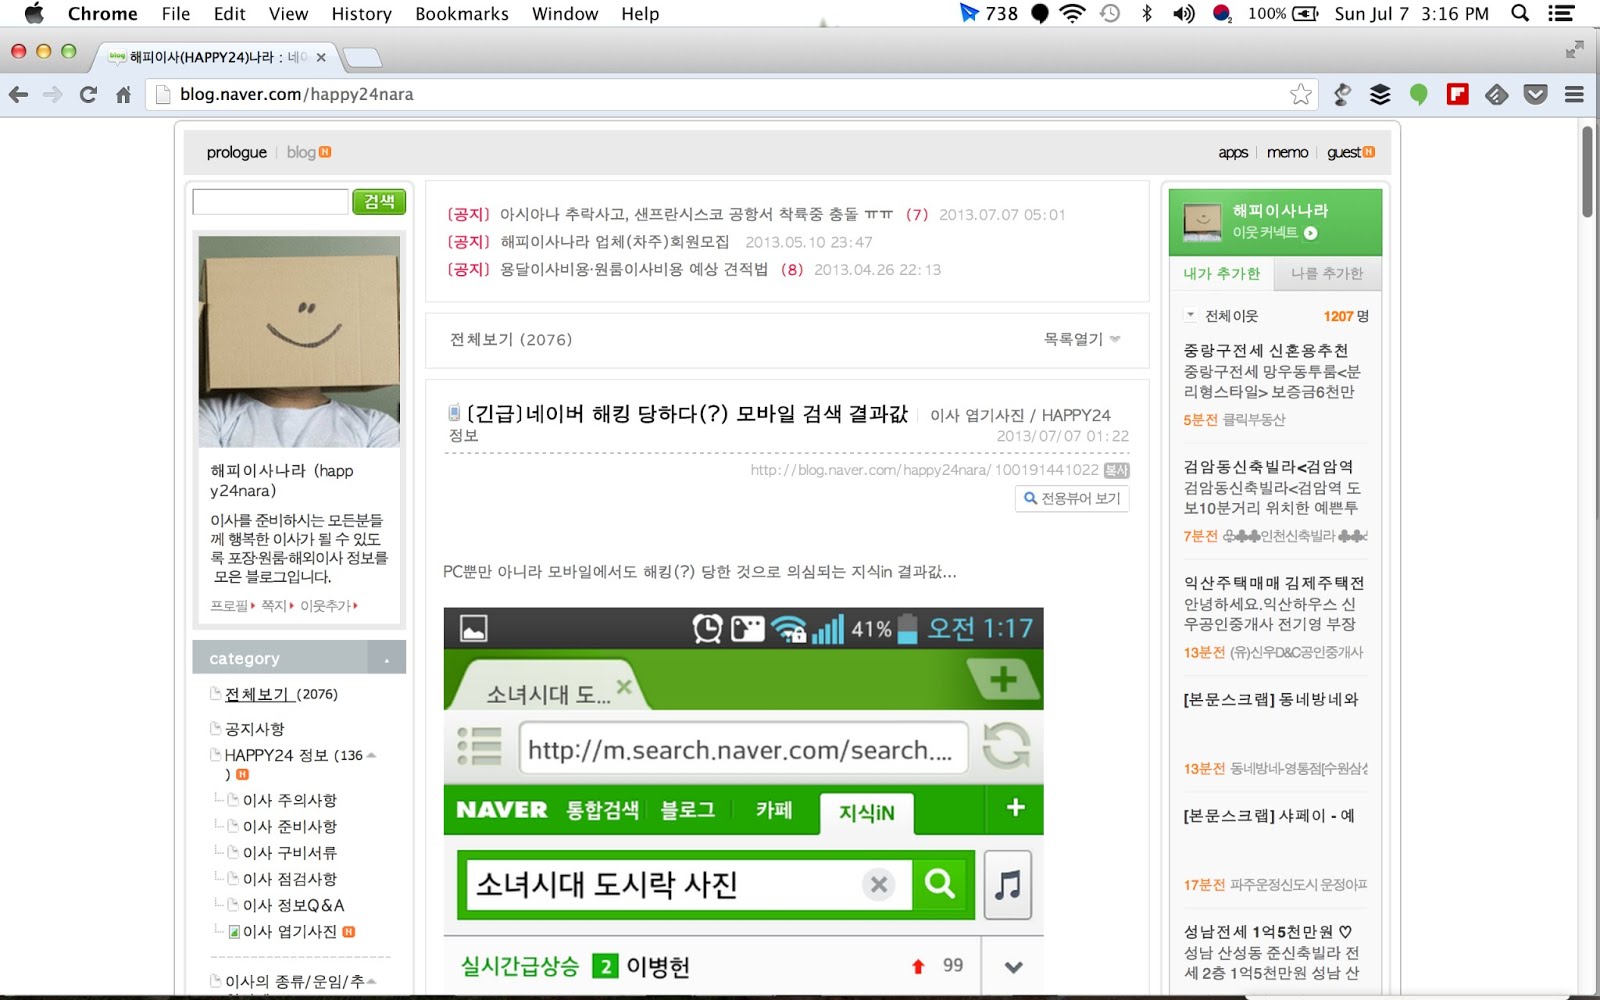Open the Window menu
This screenshot has height=1000, width=1600.
click(565, 13)
